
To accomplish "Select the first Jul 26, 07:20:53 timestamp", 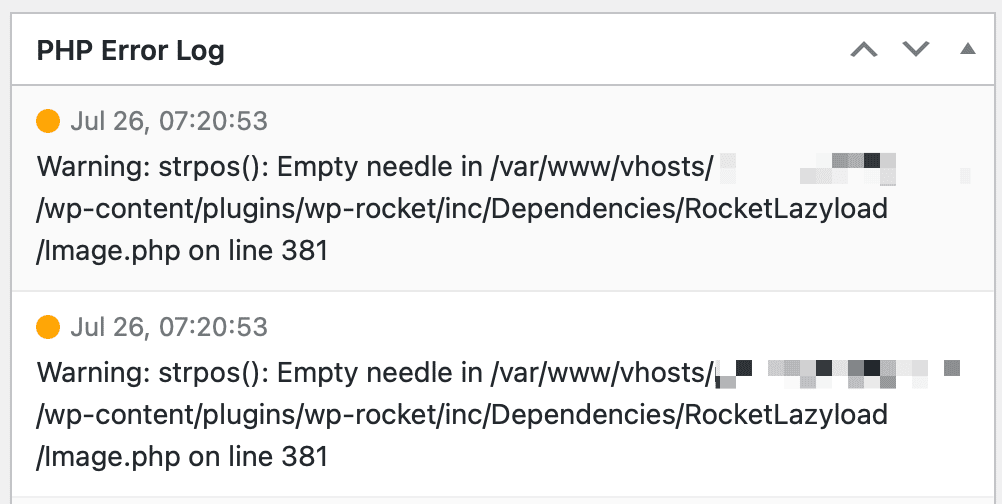I will [169, 121].
